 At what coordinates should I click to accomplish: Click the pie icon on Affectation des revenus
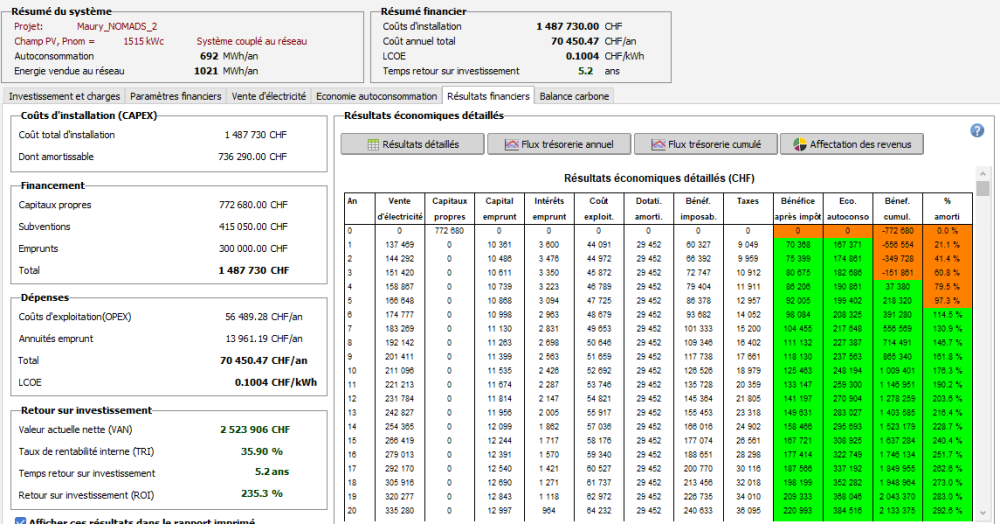tap(798, 144)
